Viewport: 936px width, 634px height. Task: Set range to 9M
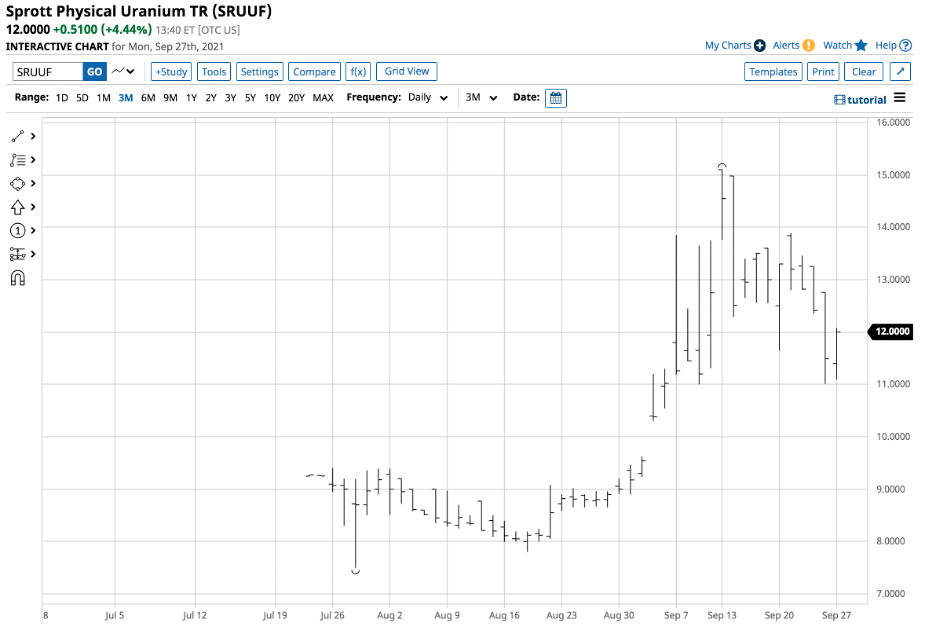pyautogui.click(x=170, y=98)
